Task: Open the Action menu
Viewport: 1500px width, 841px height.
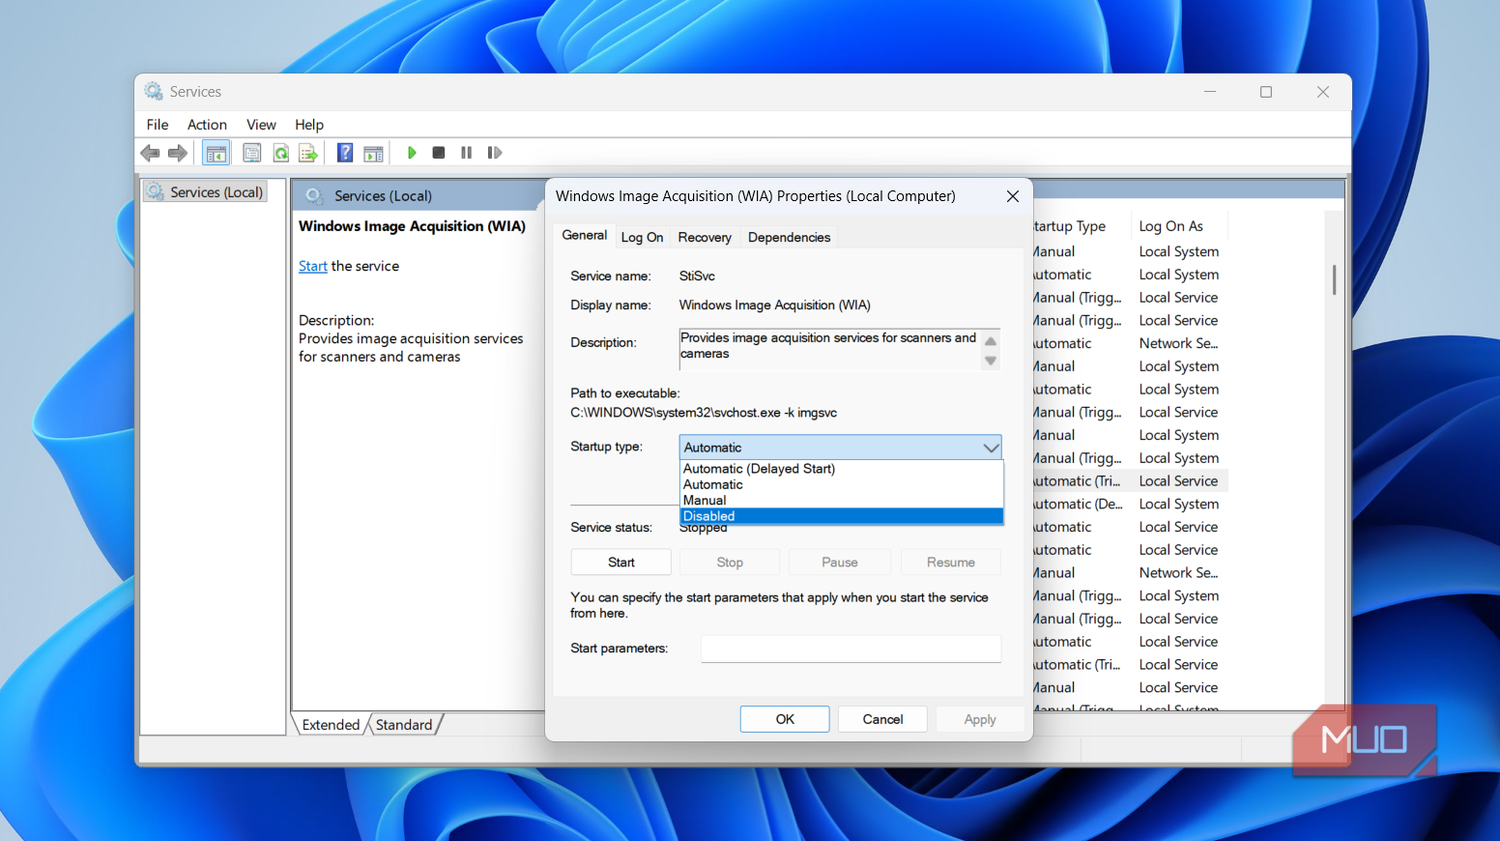Action: click(207, 125)
